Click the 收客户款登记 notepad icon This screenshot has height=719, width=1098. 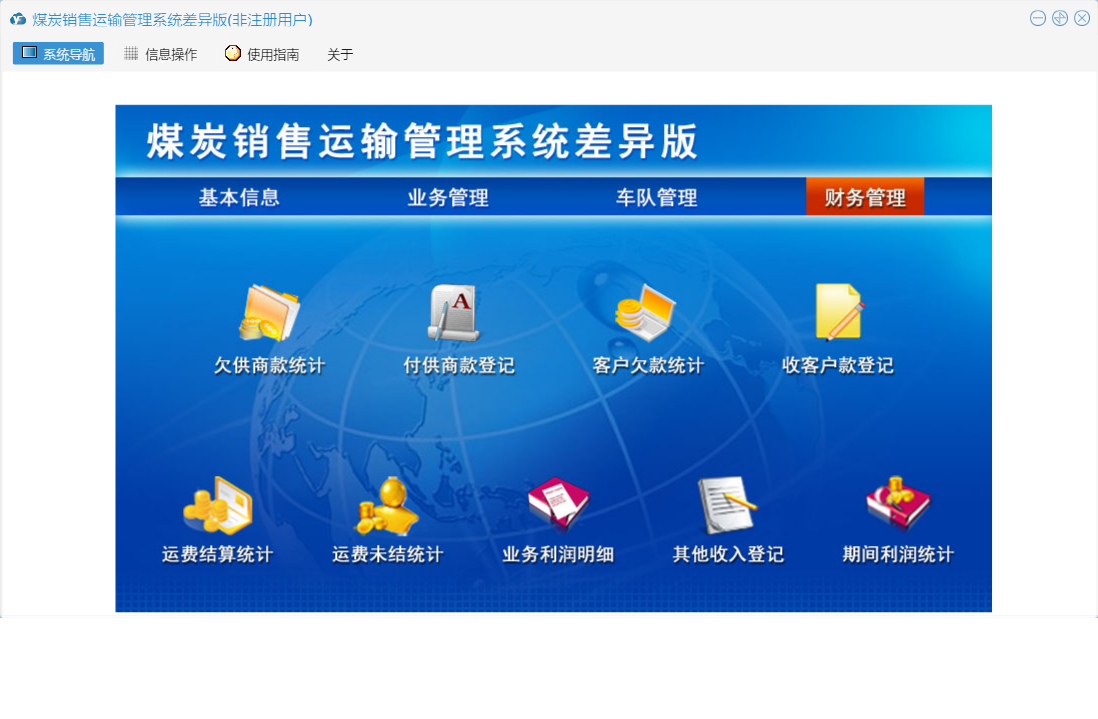pos(837,313)
